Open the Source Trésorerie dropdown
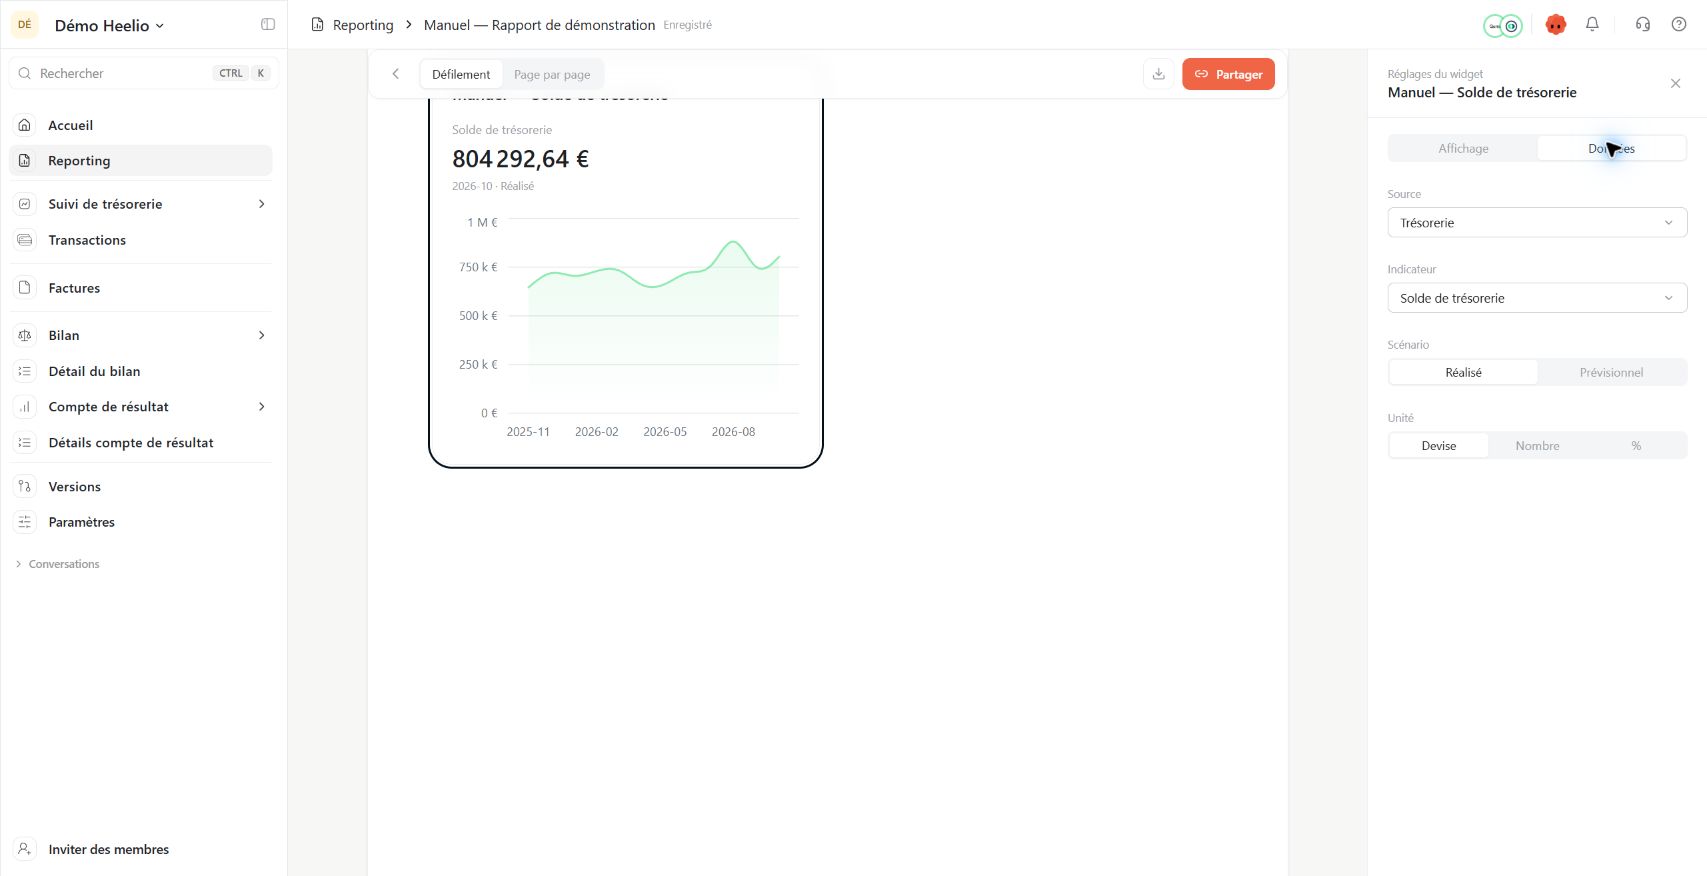 pos(1537,223)
